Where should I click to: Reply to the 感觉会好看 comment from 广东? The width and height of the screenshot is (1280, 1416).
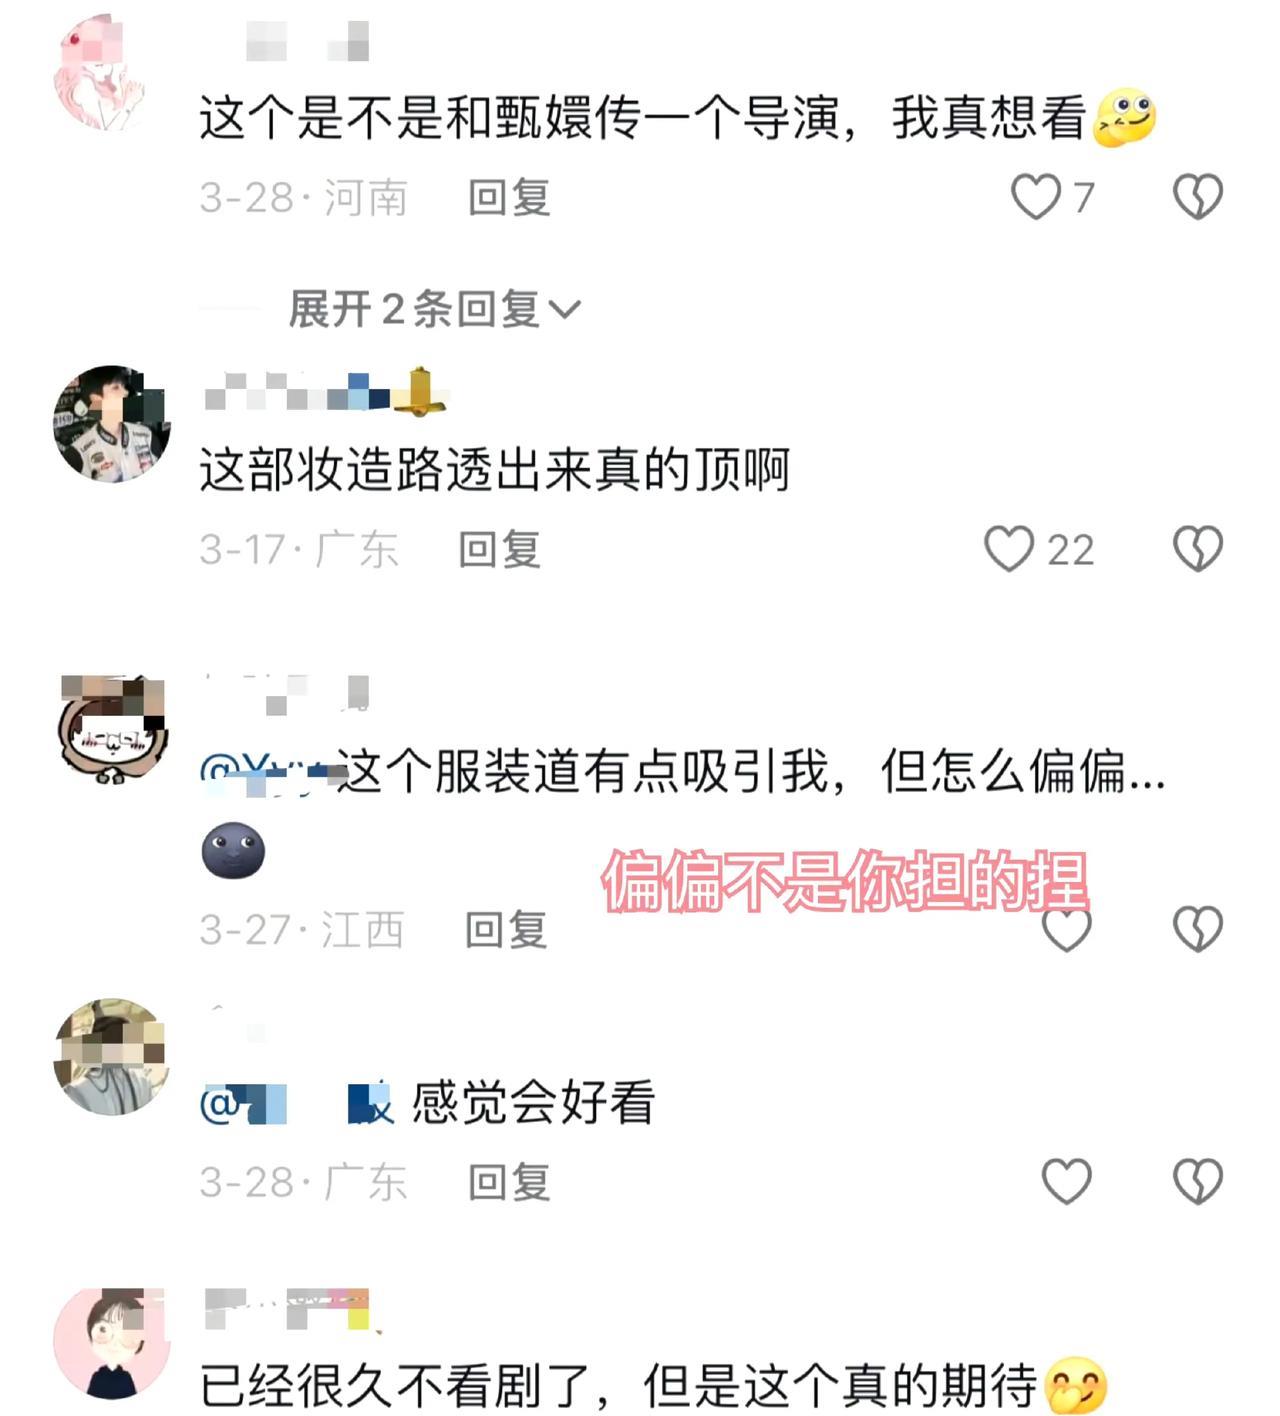pos(509,1183)
